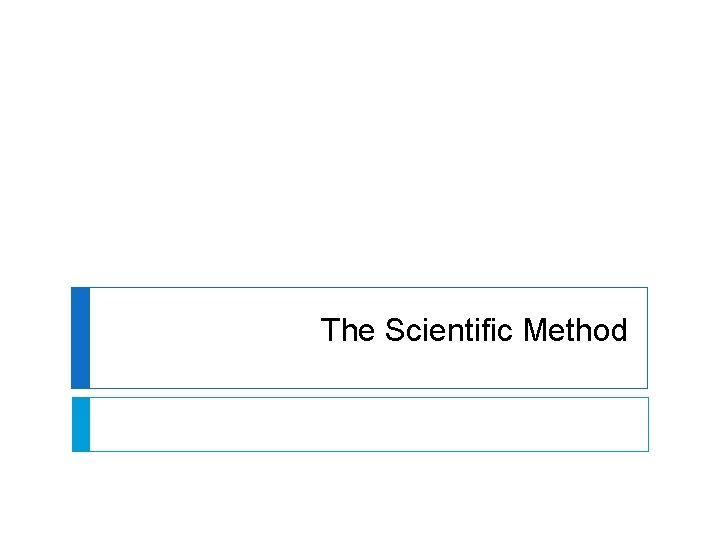Select the dark blue accent bar

[x=80, y=338]
